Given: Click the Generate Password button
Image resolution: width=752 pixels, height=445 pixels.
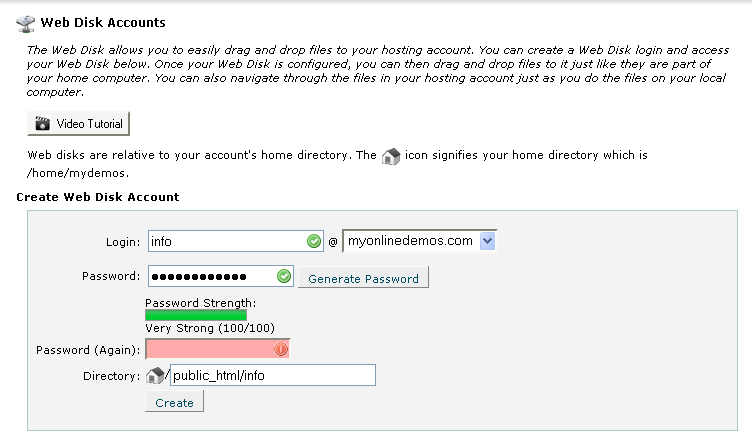Looking at the screenshot, I should tap(363, 278).
